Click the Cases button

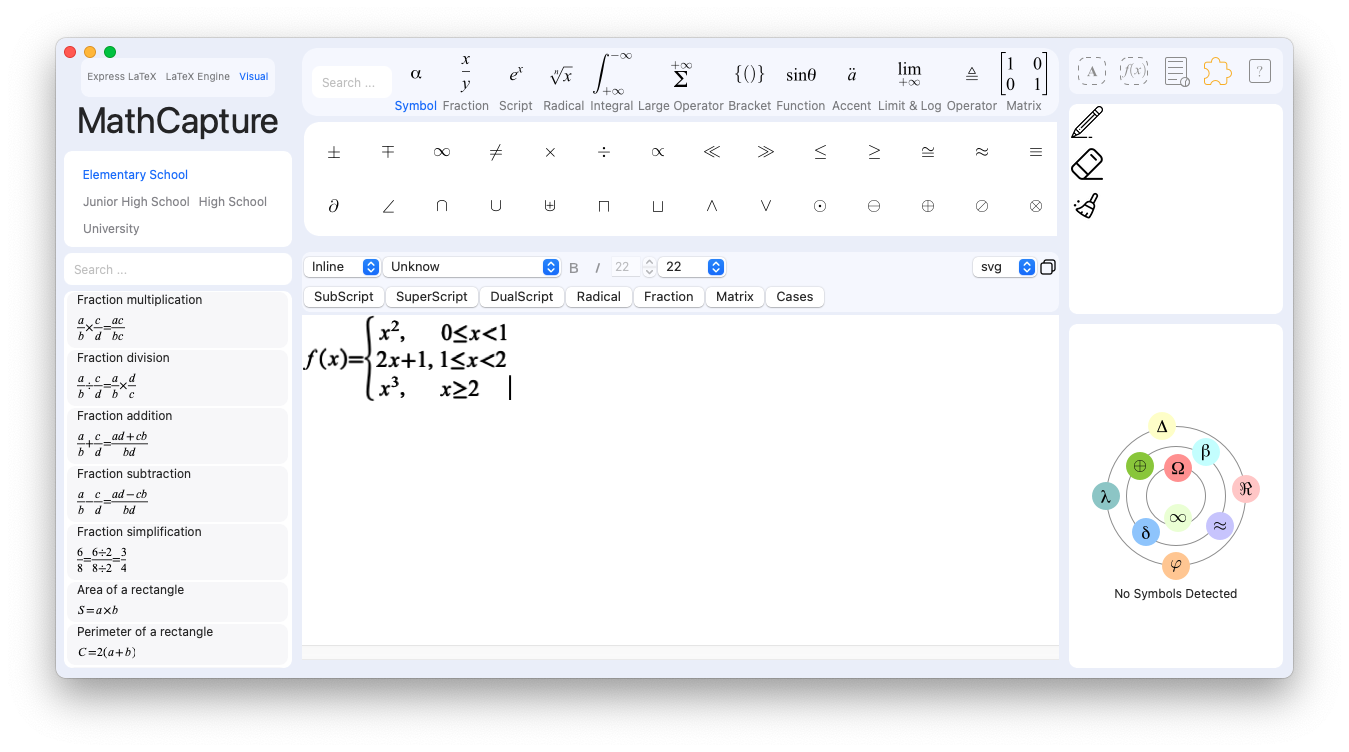[794, 297]
